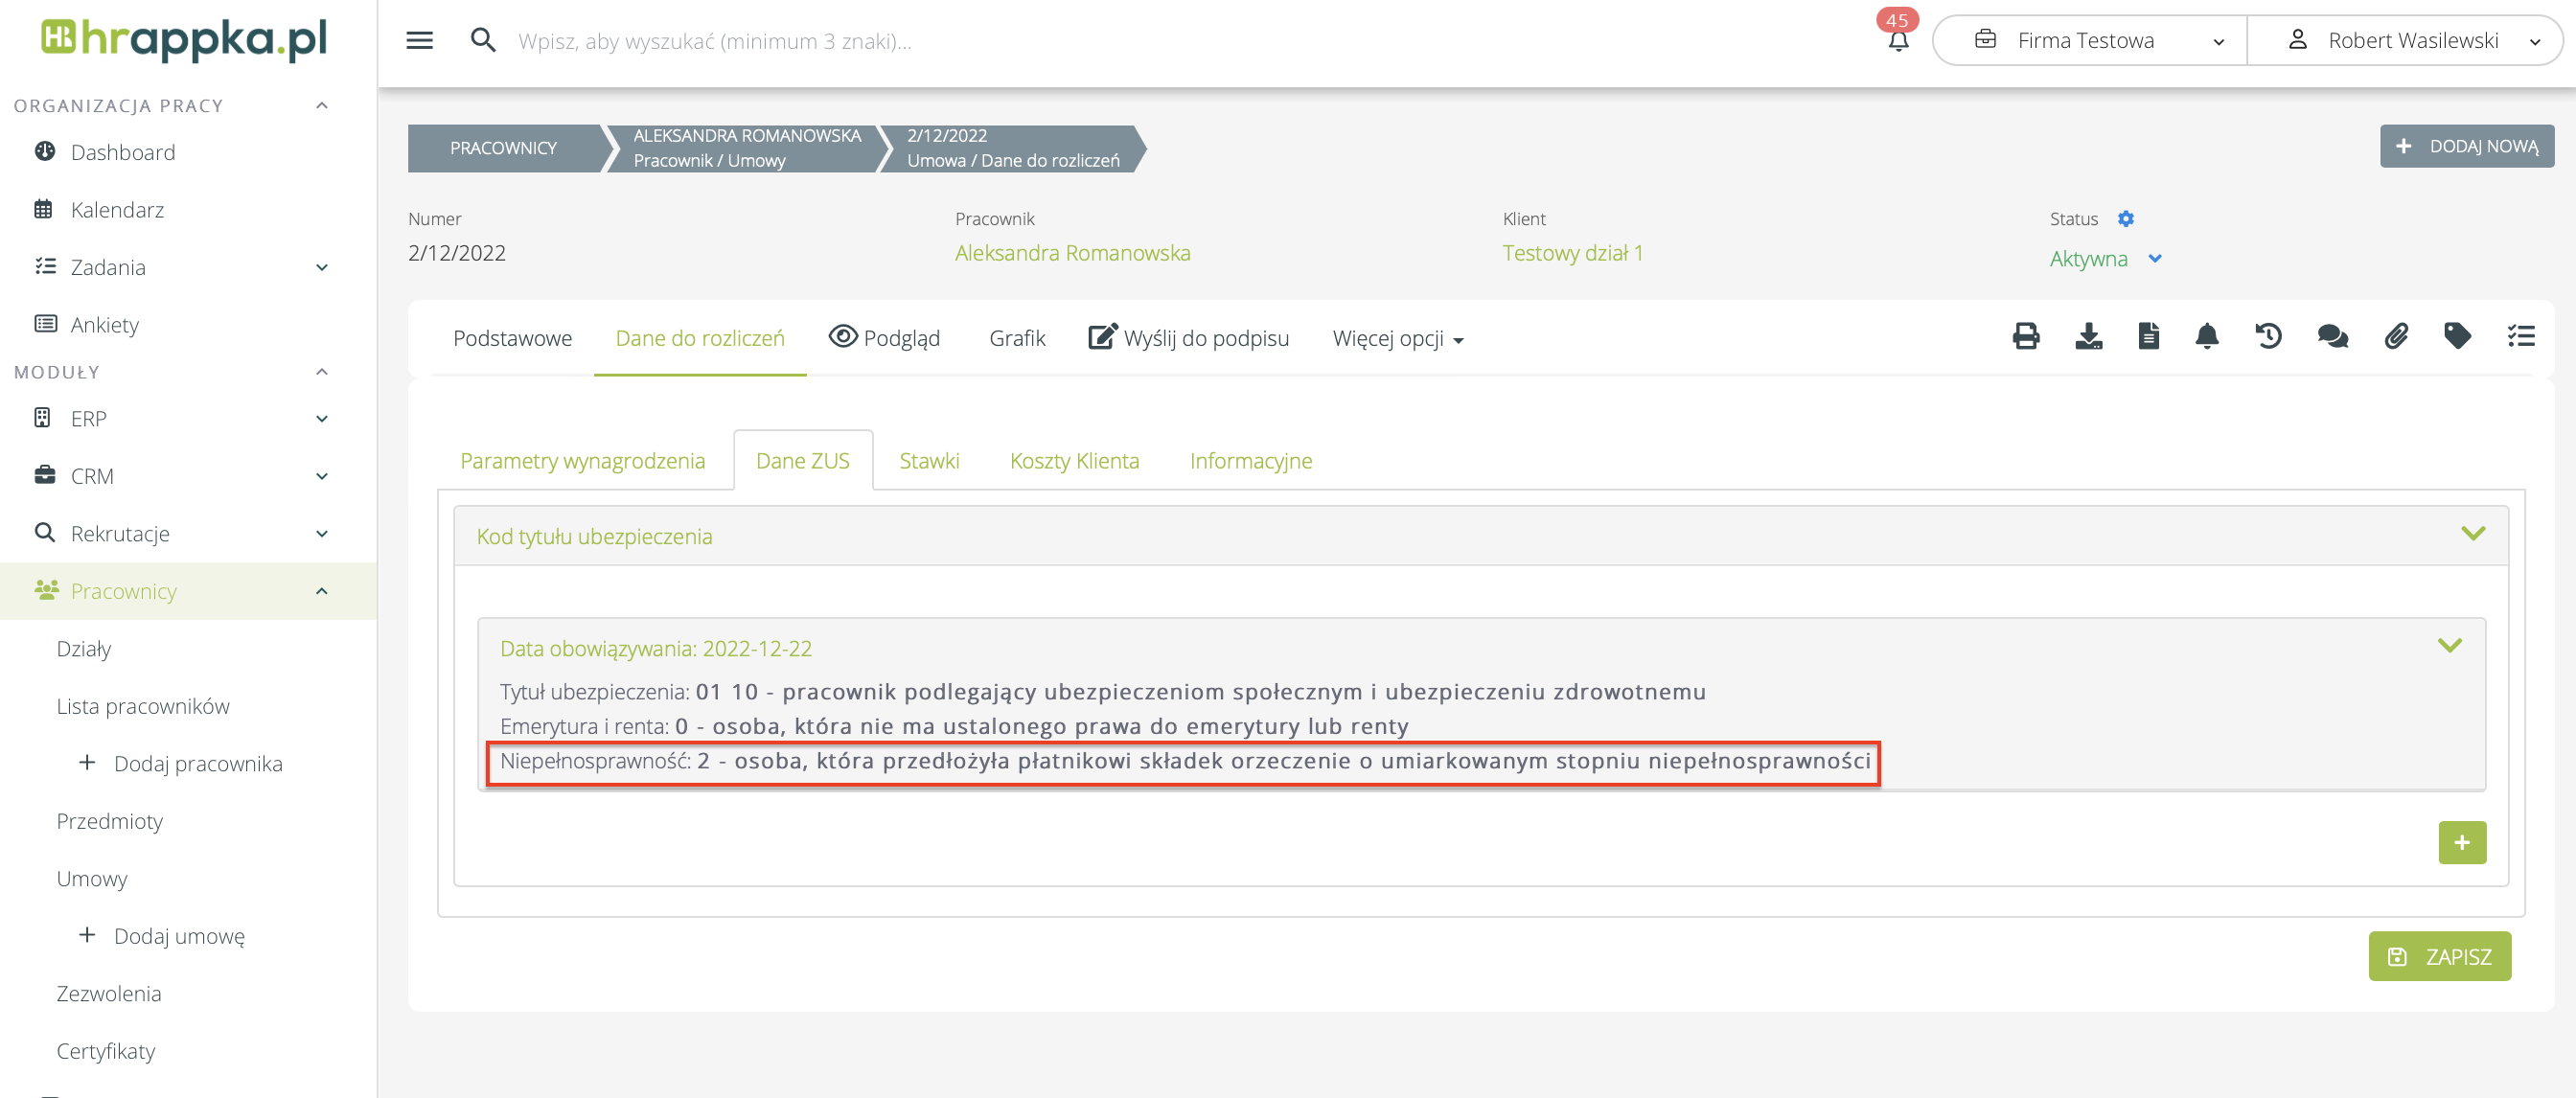
Task: Click the tag label icon
Action: click(x=2457, y=336)
